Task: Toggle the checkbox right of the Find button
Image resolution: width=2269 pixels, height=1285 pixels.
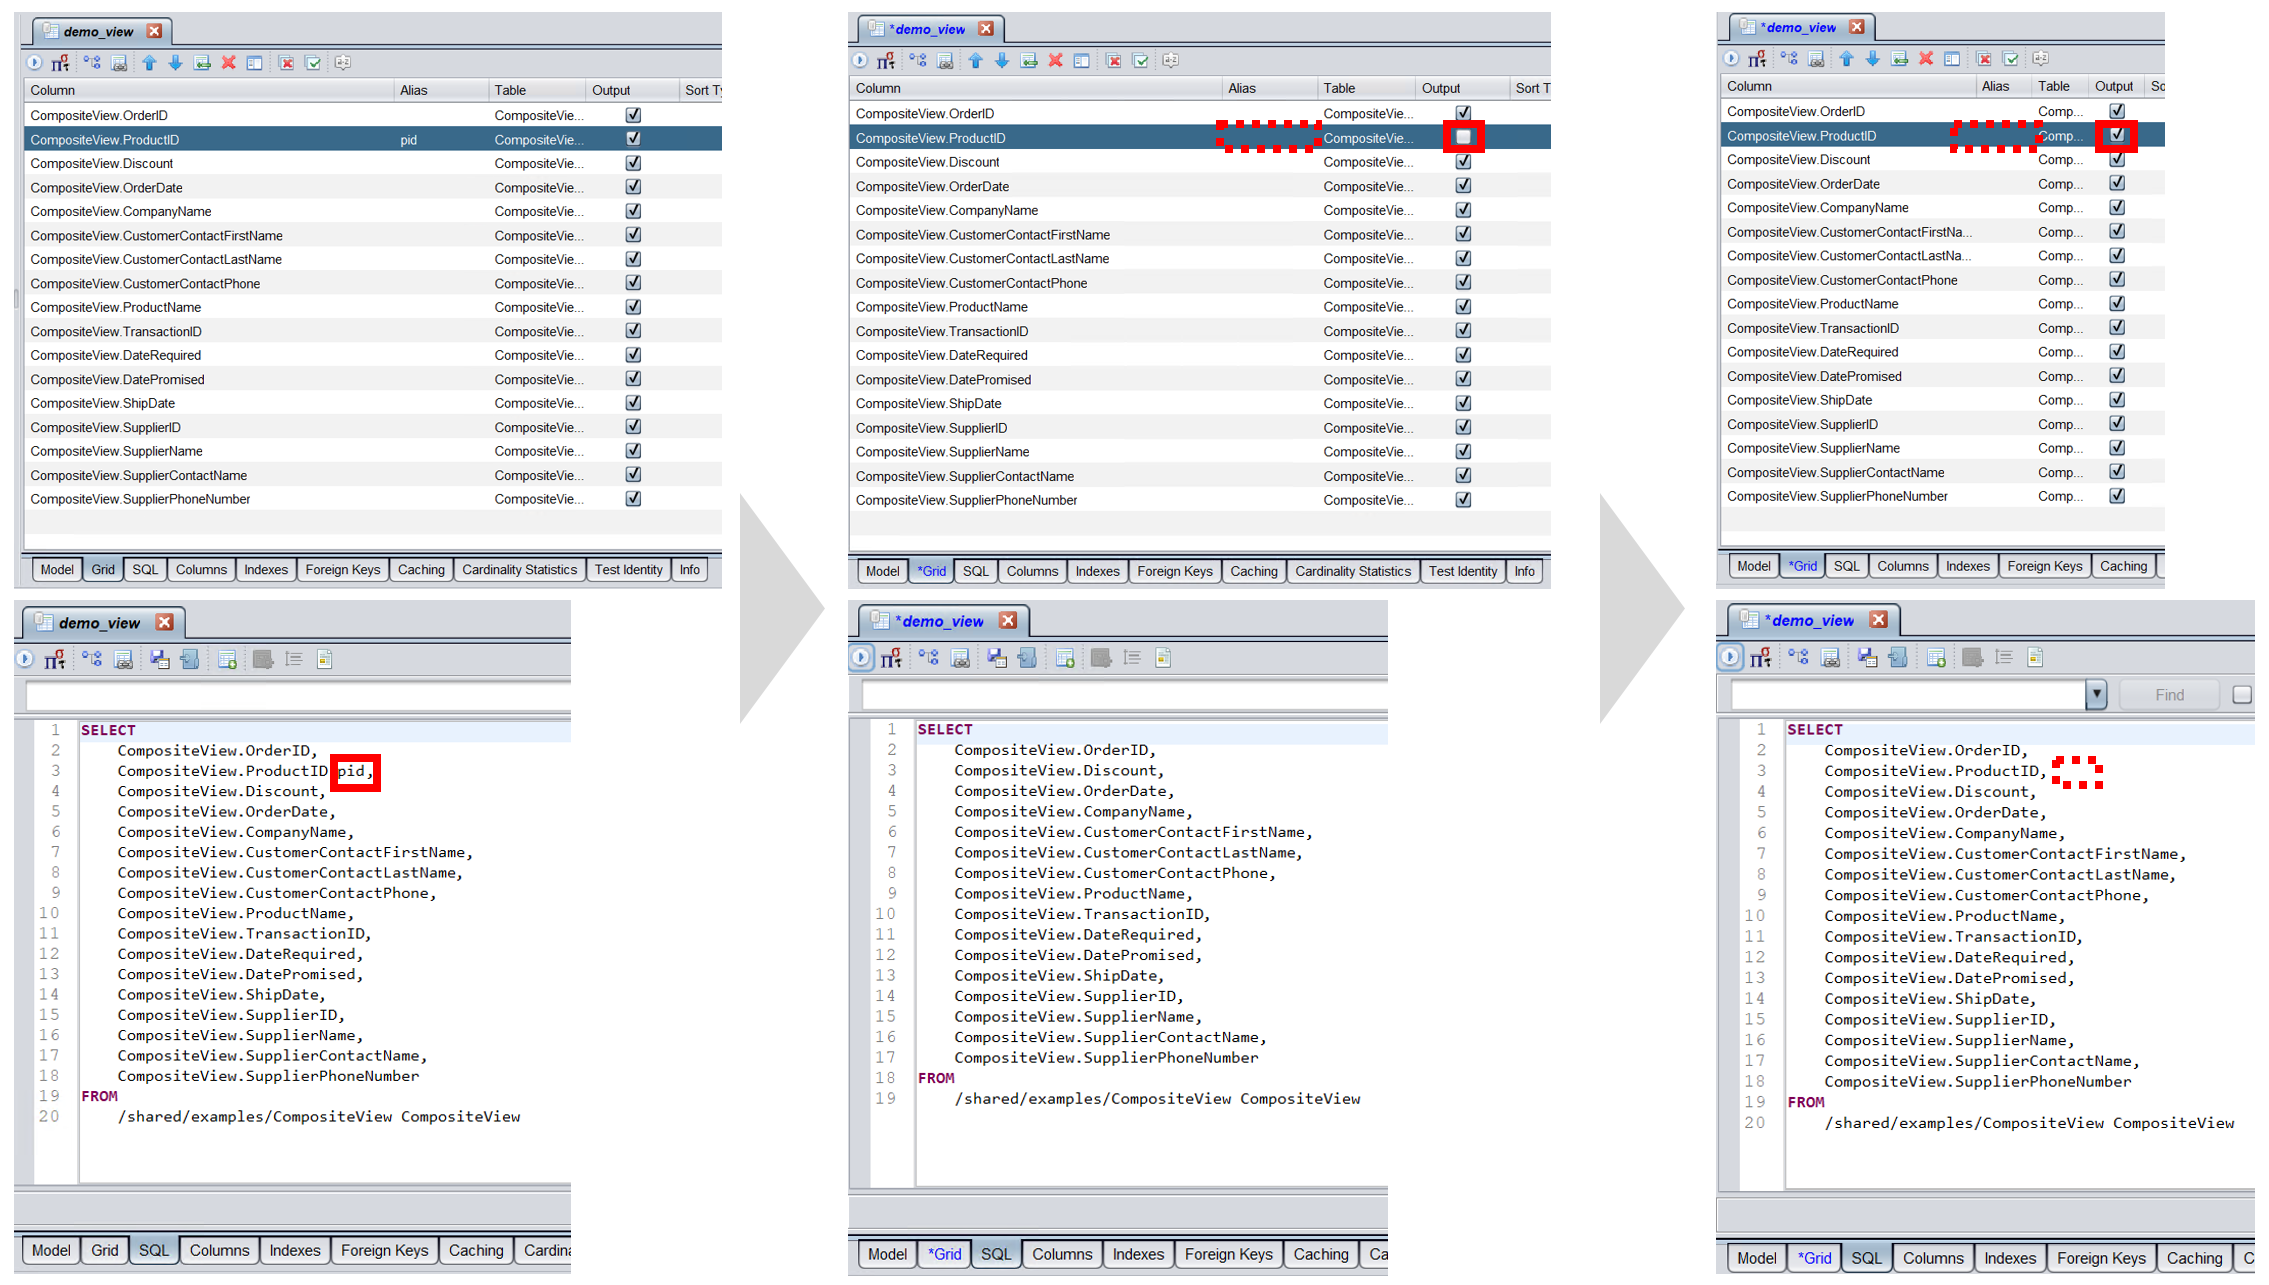Action: [2241, 695]
